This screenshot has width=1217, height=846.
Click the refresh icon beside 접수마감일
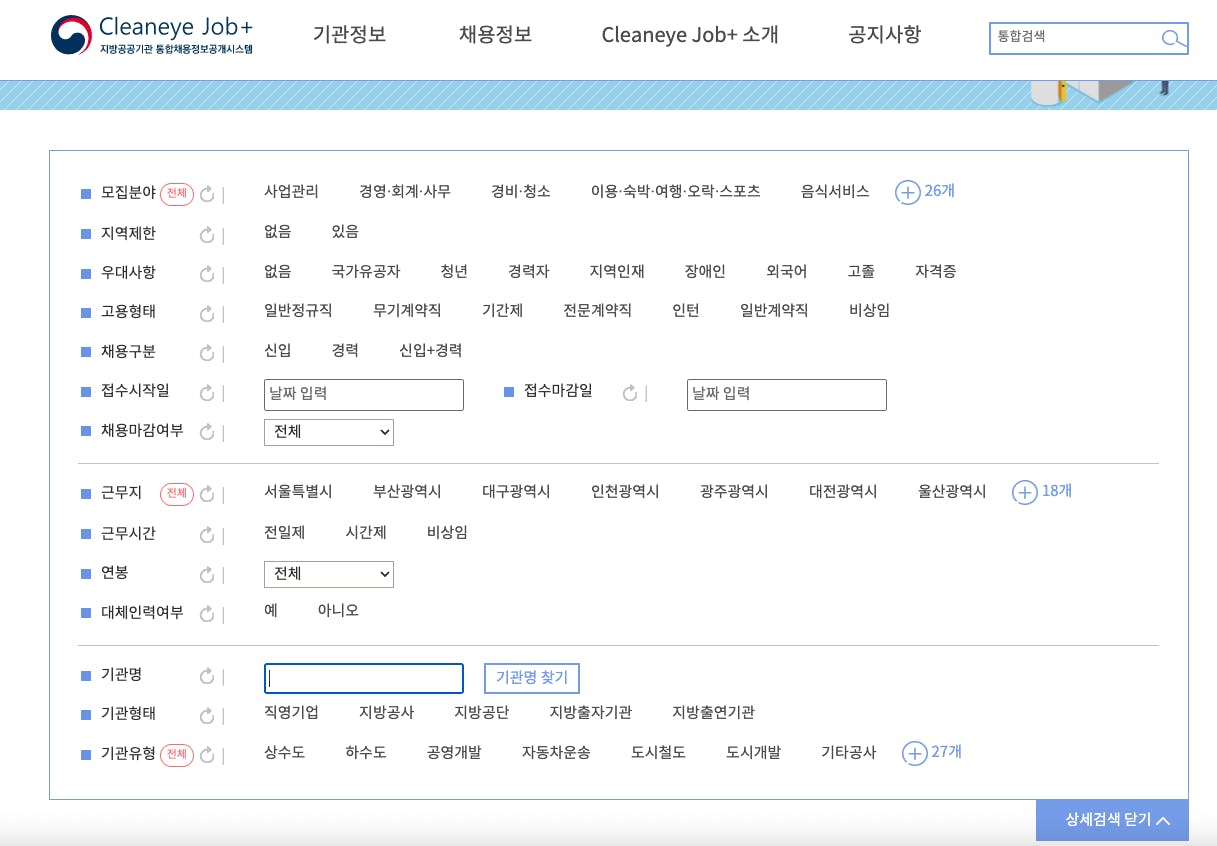(x=630, y=394)
